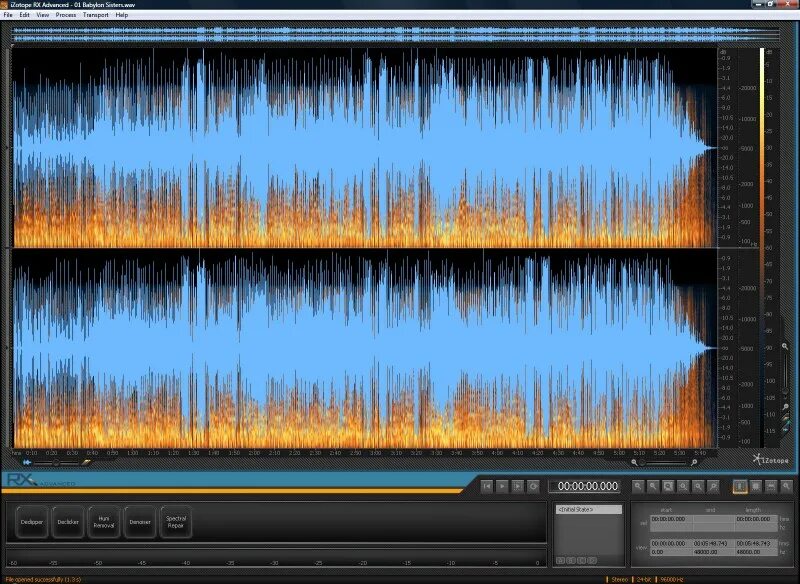Click the overview waveform strip at the top
The image size is (800, 584).
coord(395,34)
